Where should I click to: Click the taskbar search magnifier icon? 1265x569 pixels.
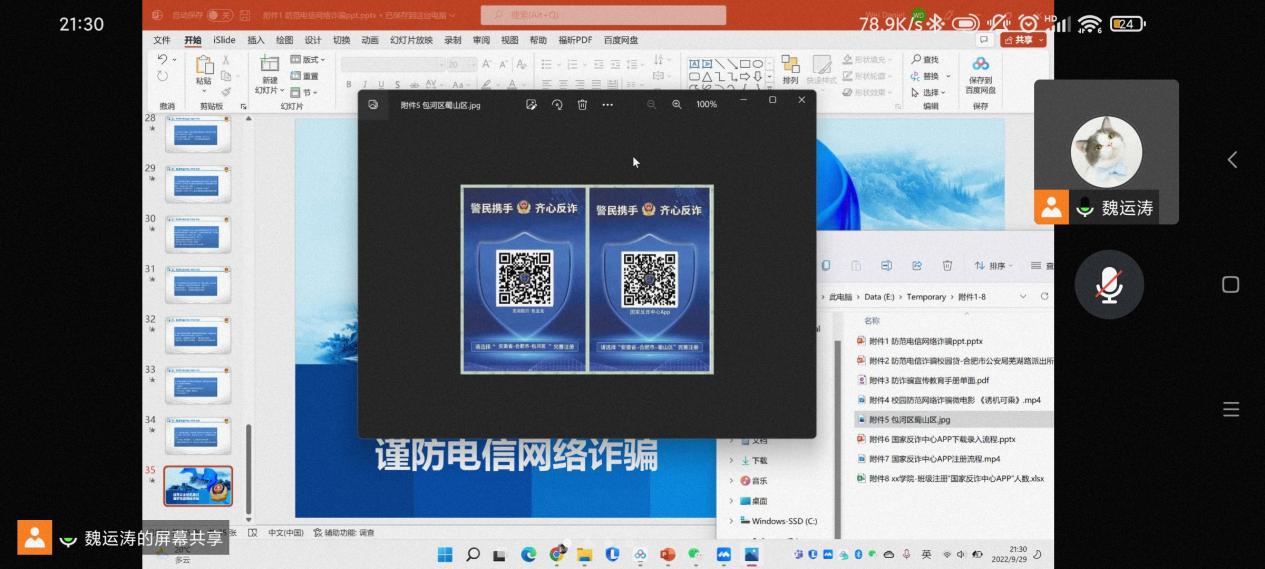coord(473,554)
